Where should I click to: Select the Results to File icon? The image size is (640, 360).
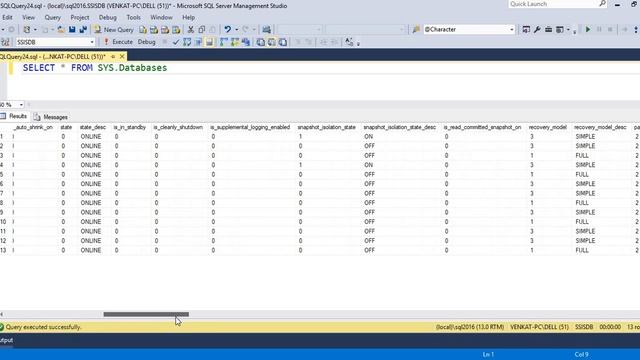tap(282, 42)
